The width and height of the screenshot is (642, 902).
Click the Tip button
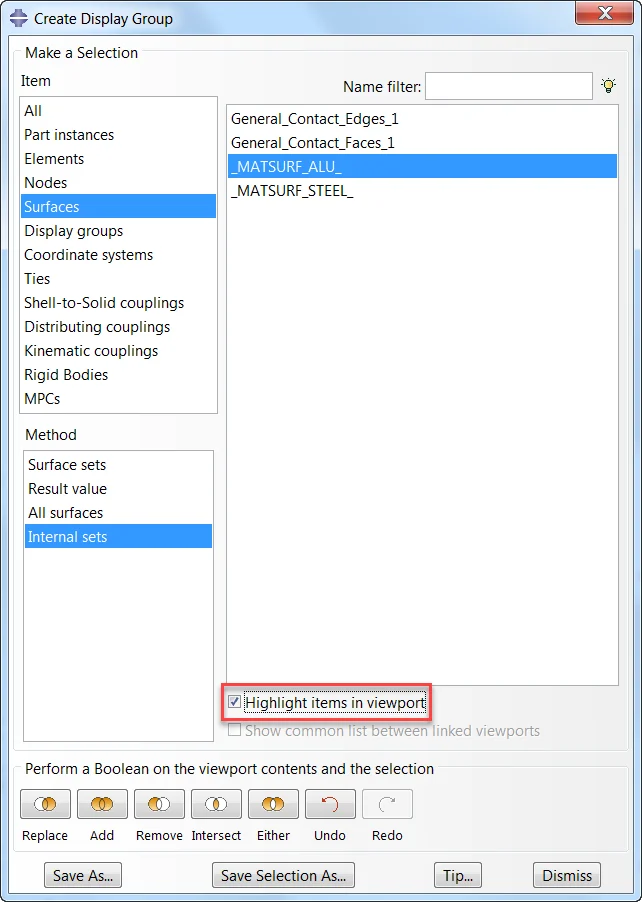click(x=458, y=876)
